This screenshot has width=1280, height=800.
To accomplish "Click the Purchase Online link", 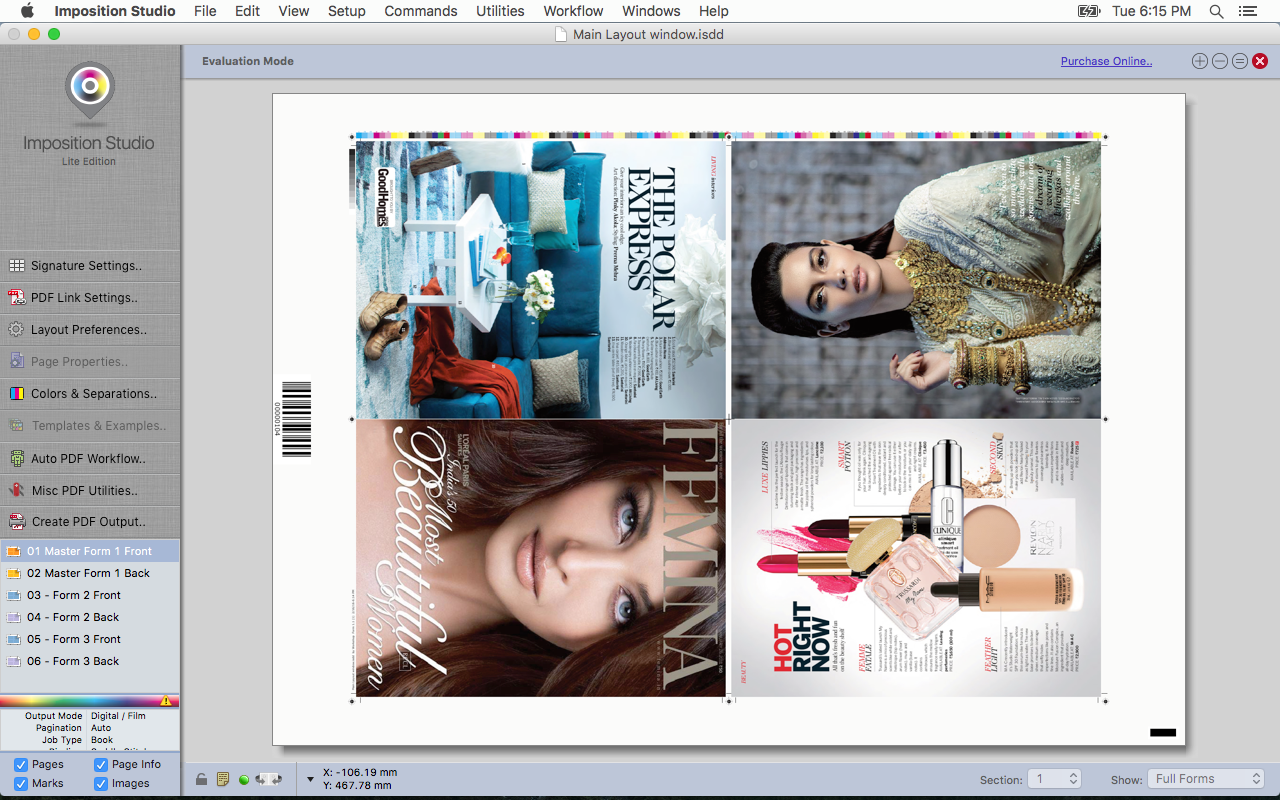I will [x=1106, y=61].
